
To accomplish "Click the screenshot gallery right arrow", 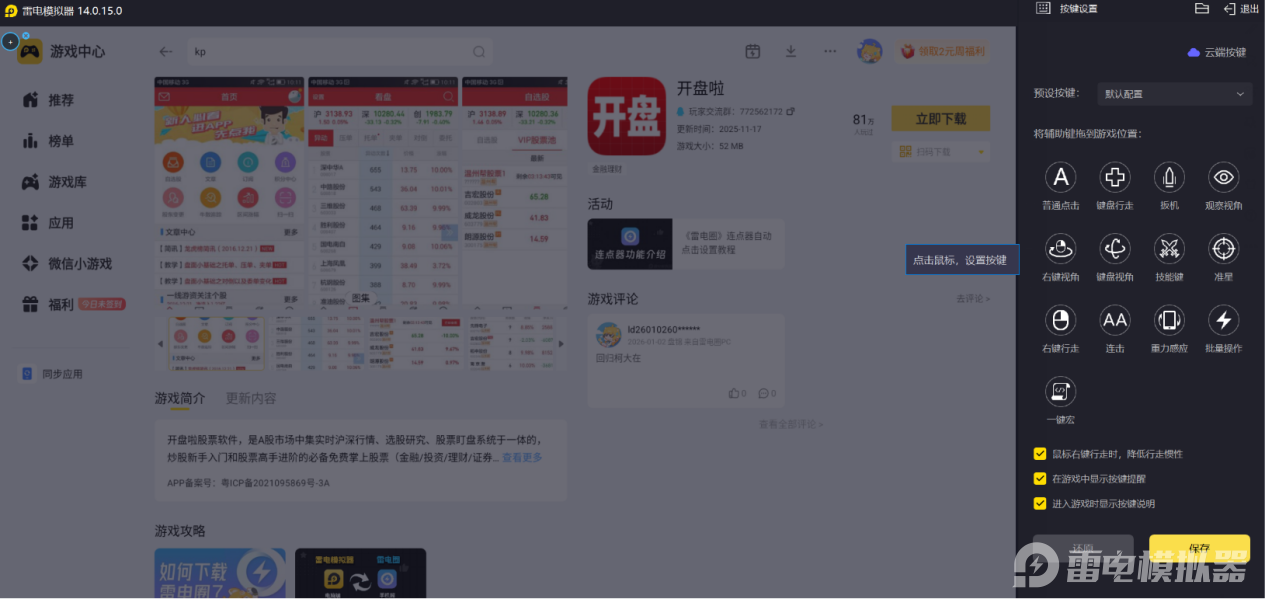I will [x=563, y=343].
